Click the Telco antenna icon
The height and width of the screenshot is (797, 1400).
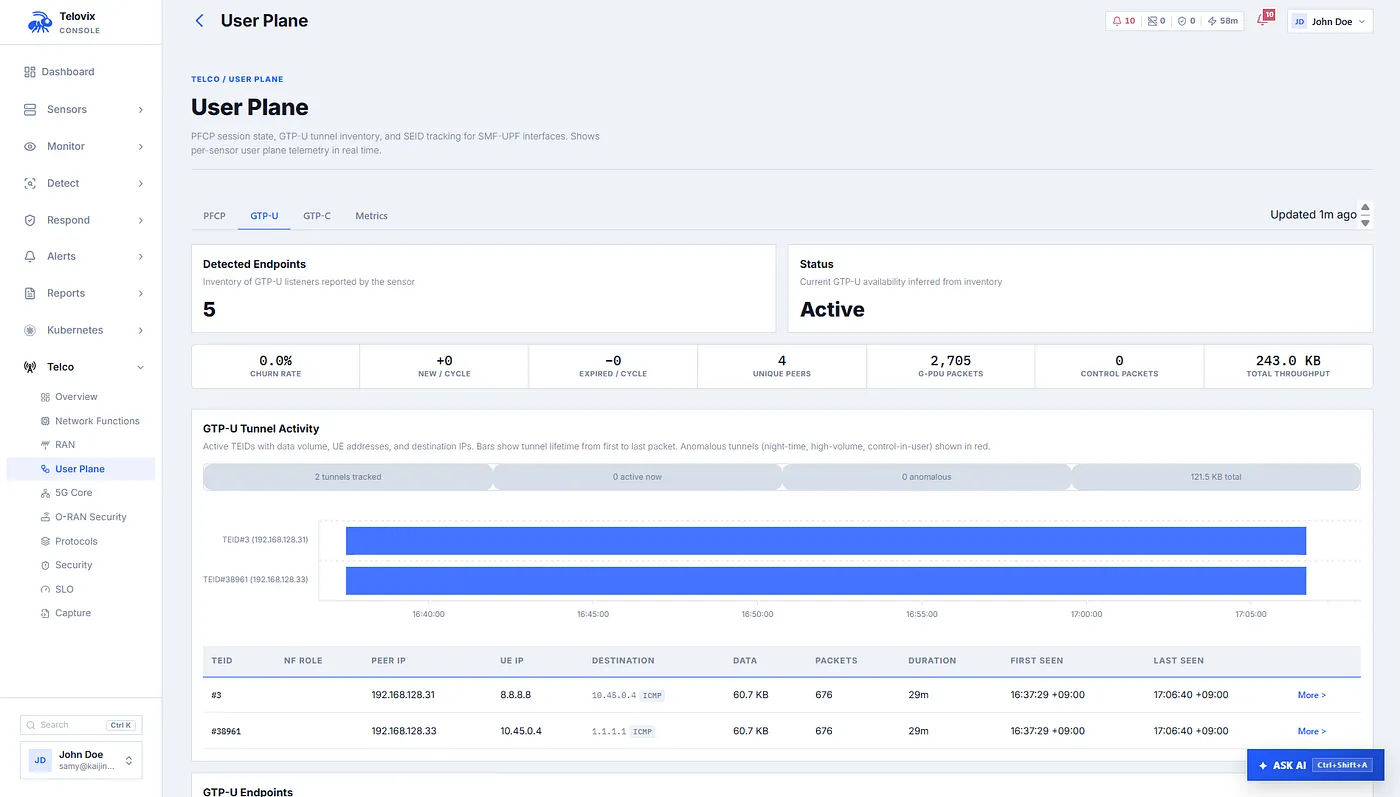point(30,367)
